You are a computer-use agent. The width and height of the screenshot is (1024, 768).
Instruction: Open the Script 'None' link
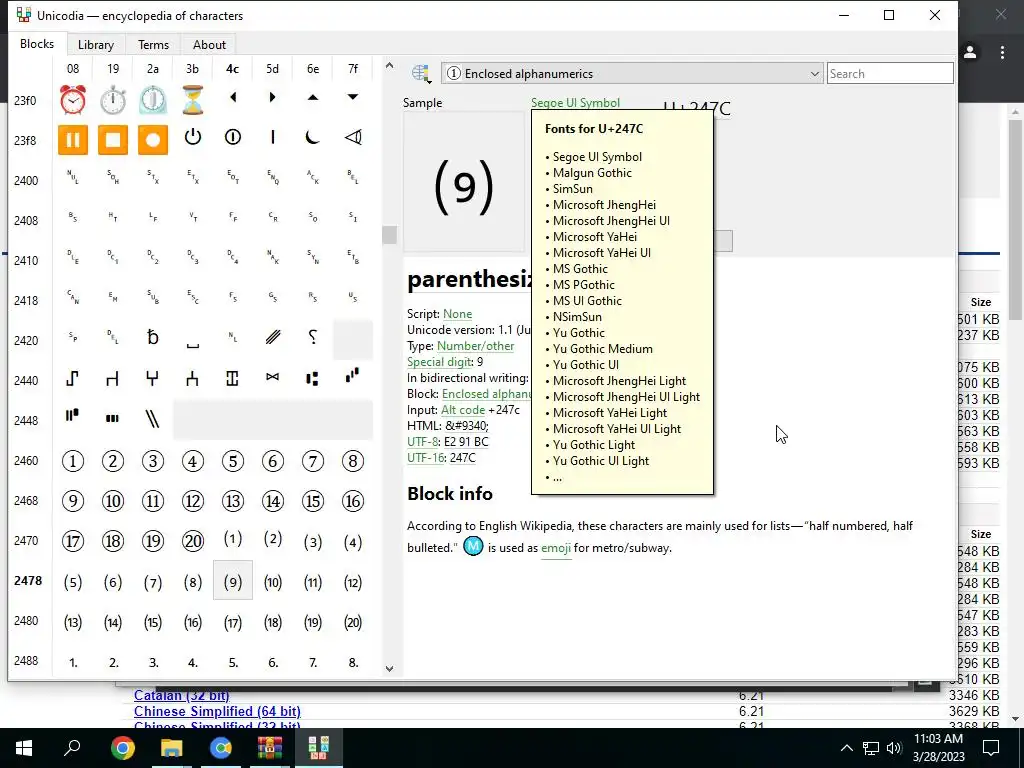(457, 314)
